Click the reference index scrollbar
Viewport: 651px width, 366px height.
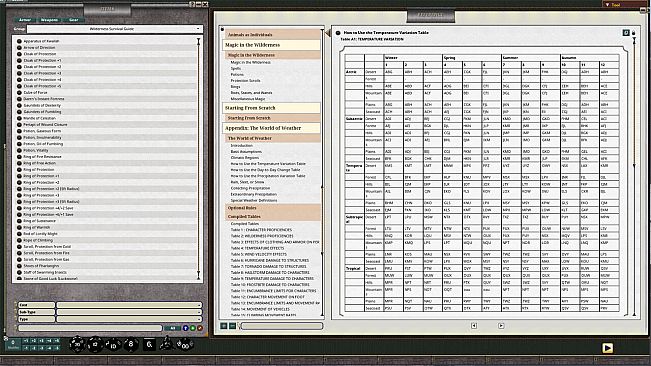point(323,173)
